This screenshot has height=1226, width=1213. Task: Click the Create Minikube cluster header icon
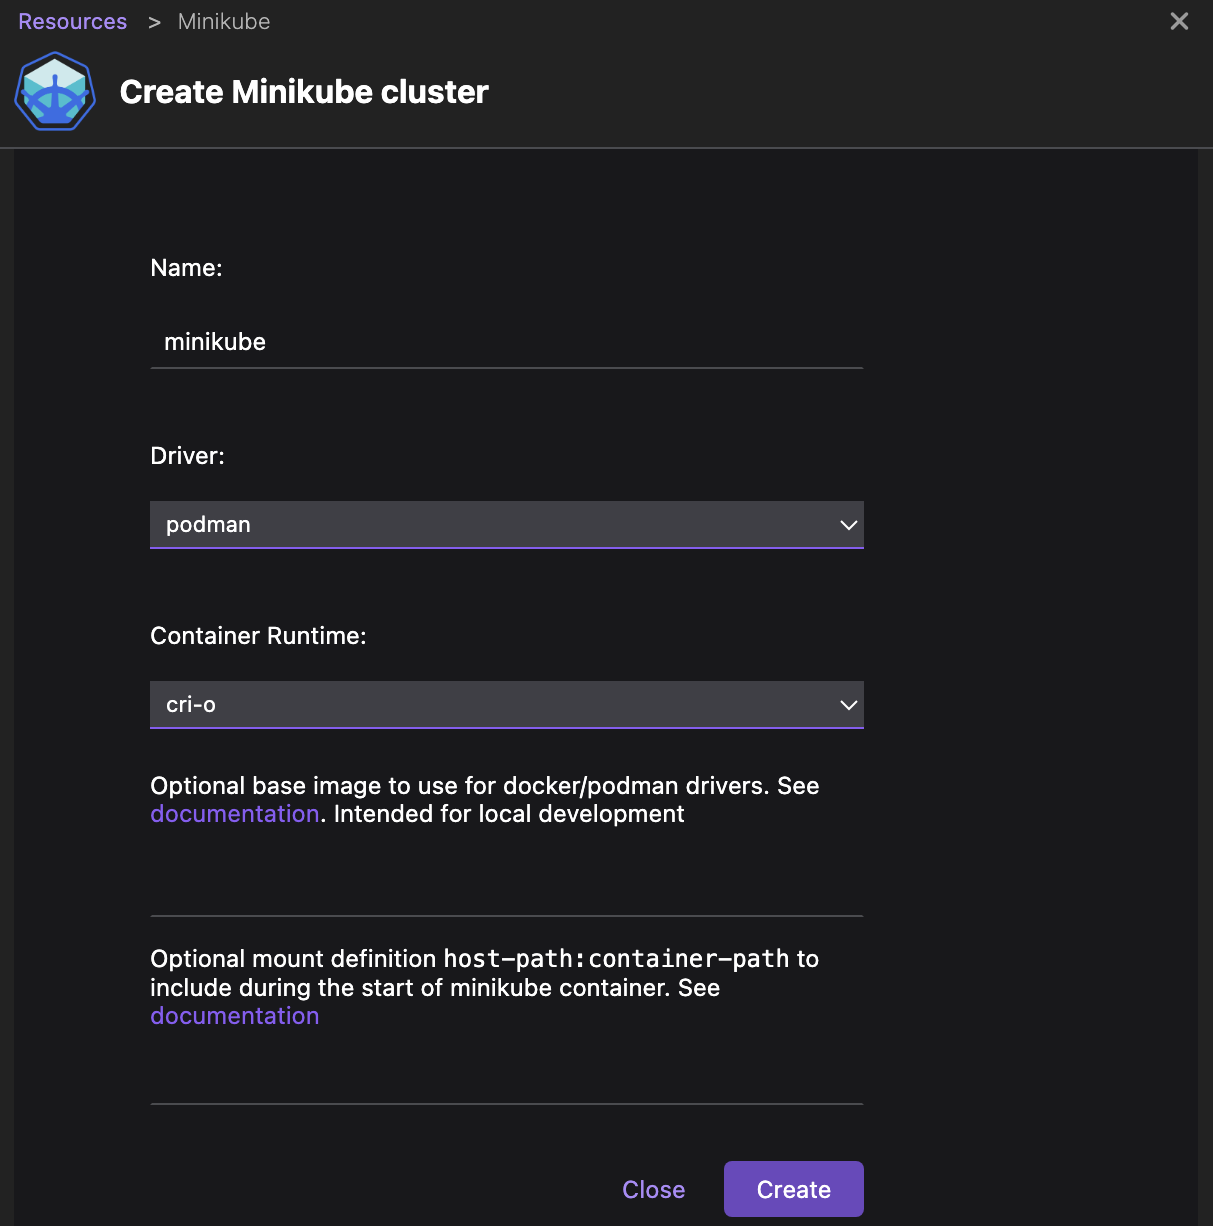point(54,91)
